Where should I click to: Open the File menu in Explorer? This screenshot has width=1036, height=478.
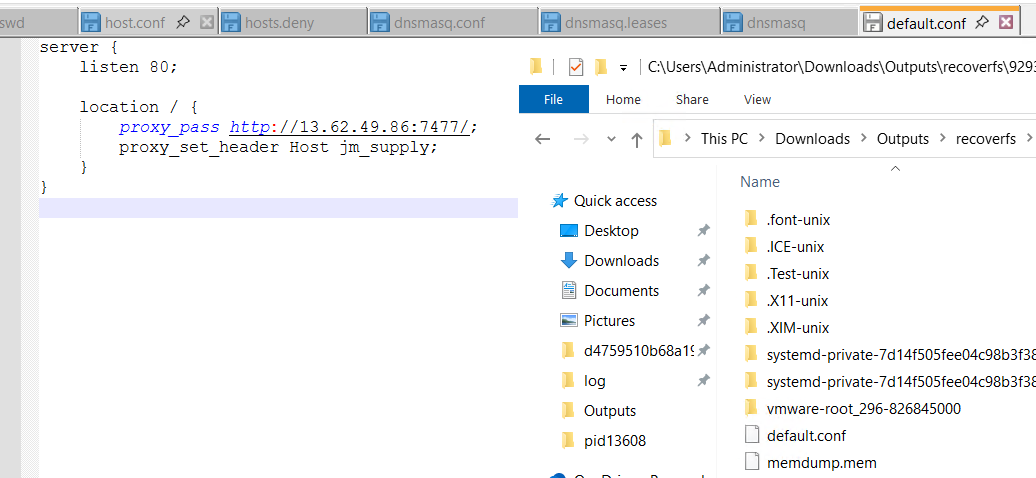pyautogui.click(x=553, y=99)
